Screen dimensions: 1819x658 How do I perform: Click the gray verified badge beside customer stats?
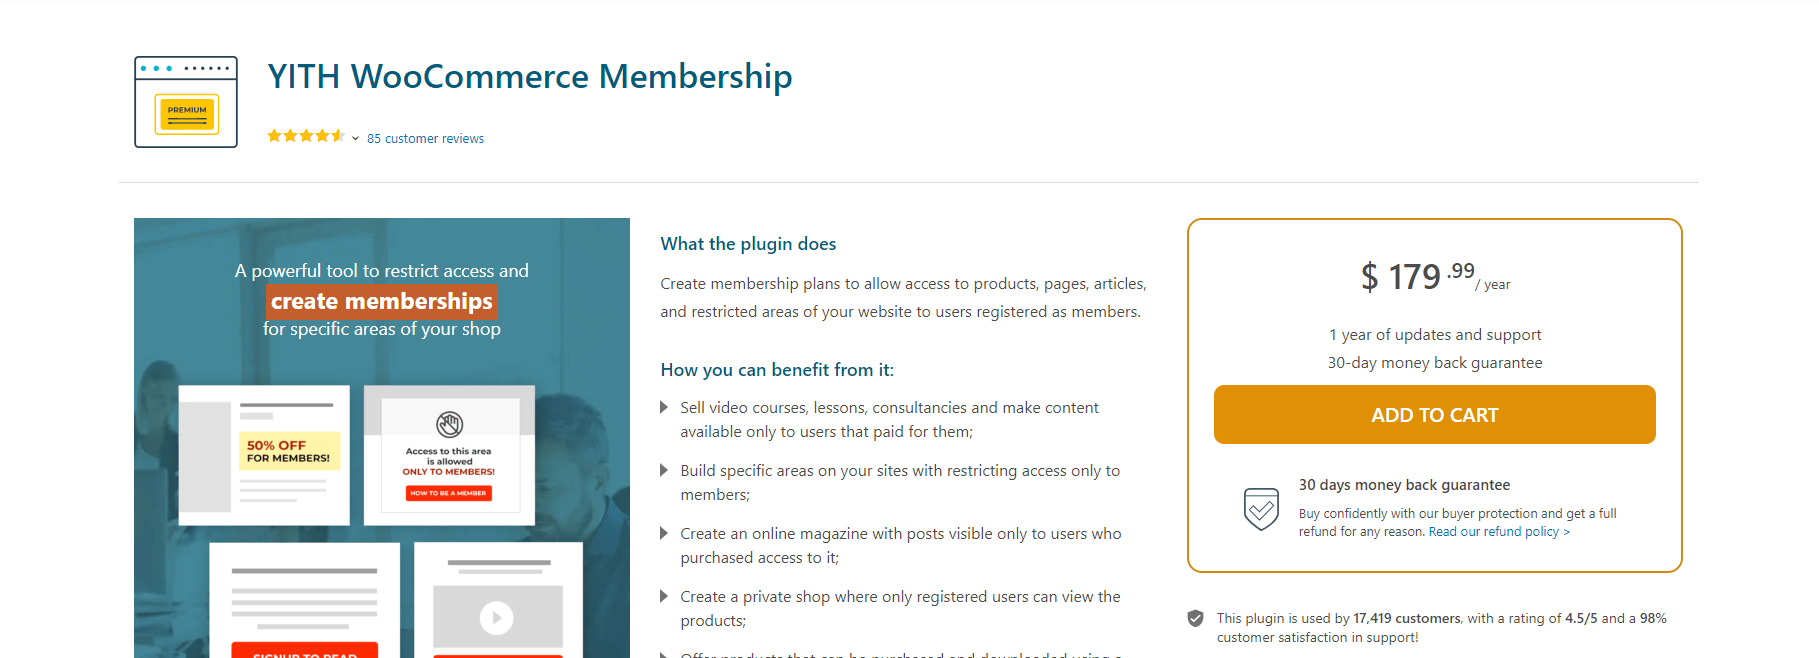[x=1195, y=619]
